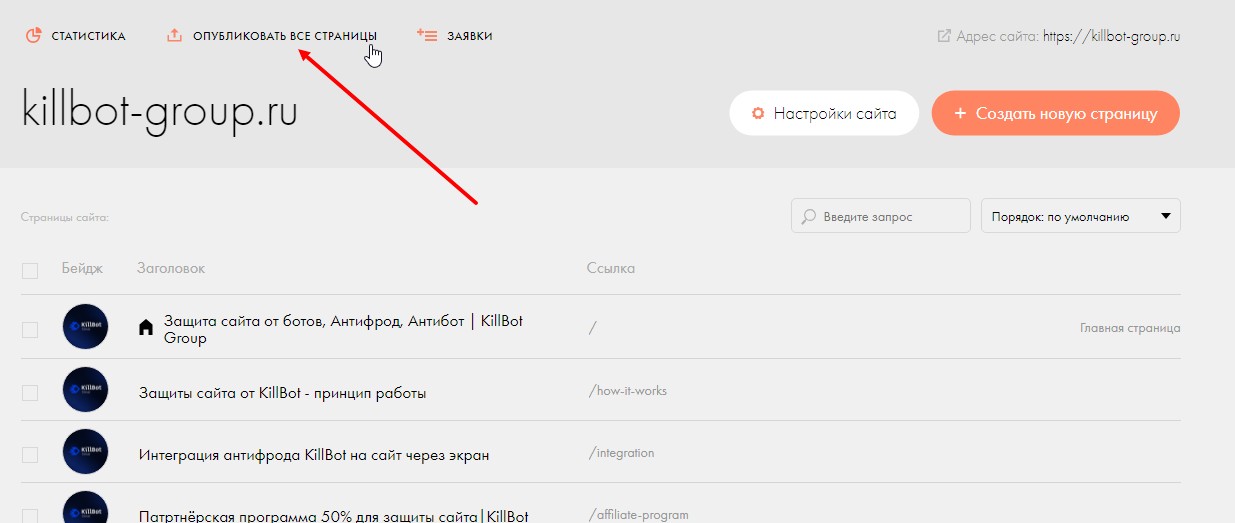
Task: Click the Страницы сайта: label
Action: [64, 217]
